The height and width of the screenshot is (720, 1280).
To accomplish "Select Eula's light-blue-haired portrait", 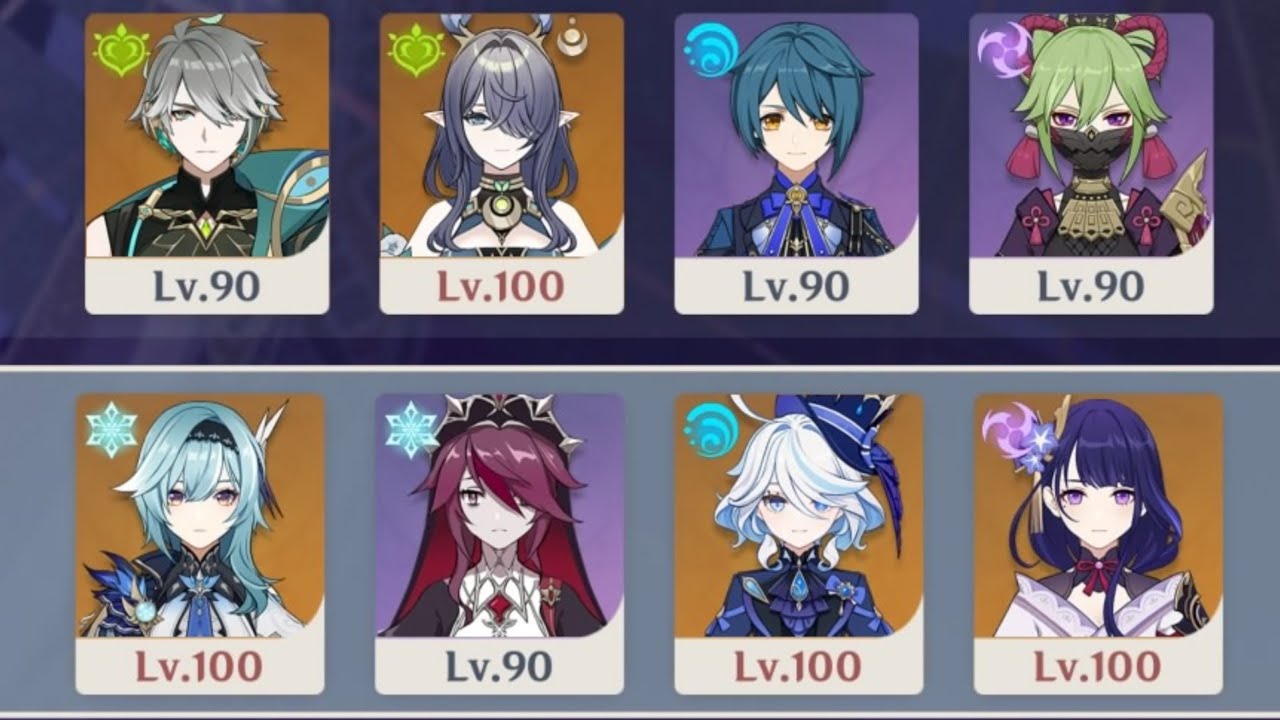I will coord(200,516).
